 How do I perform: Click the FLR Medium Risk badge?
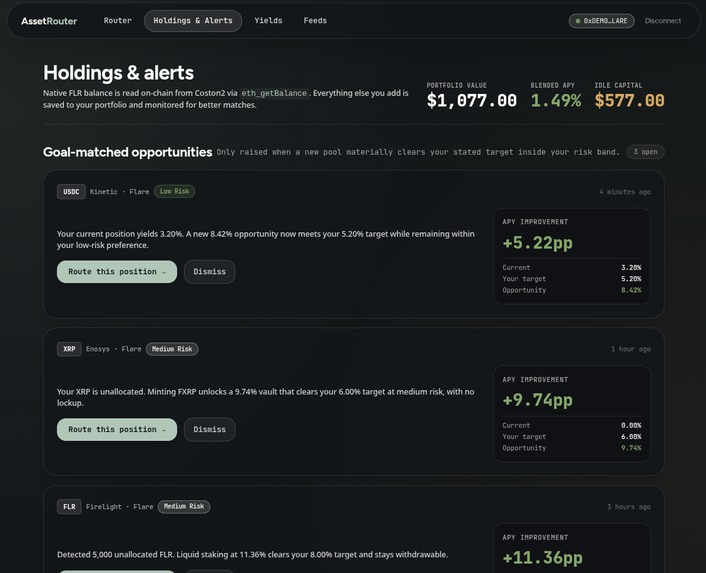184,506
